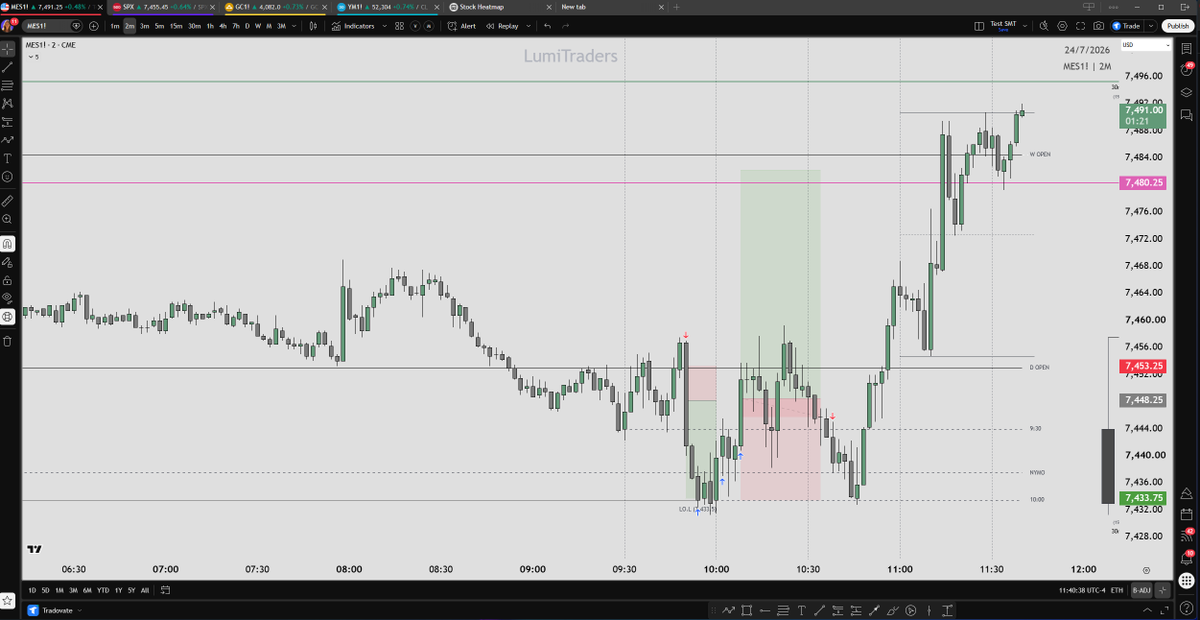This screenshot has width=1200, height=620.
Task: Open the forecasting and measurement tools
Action: [7, 121]
